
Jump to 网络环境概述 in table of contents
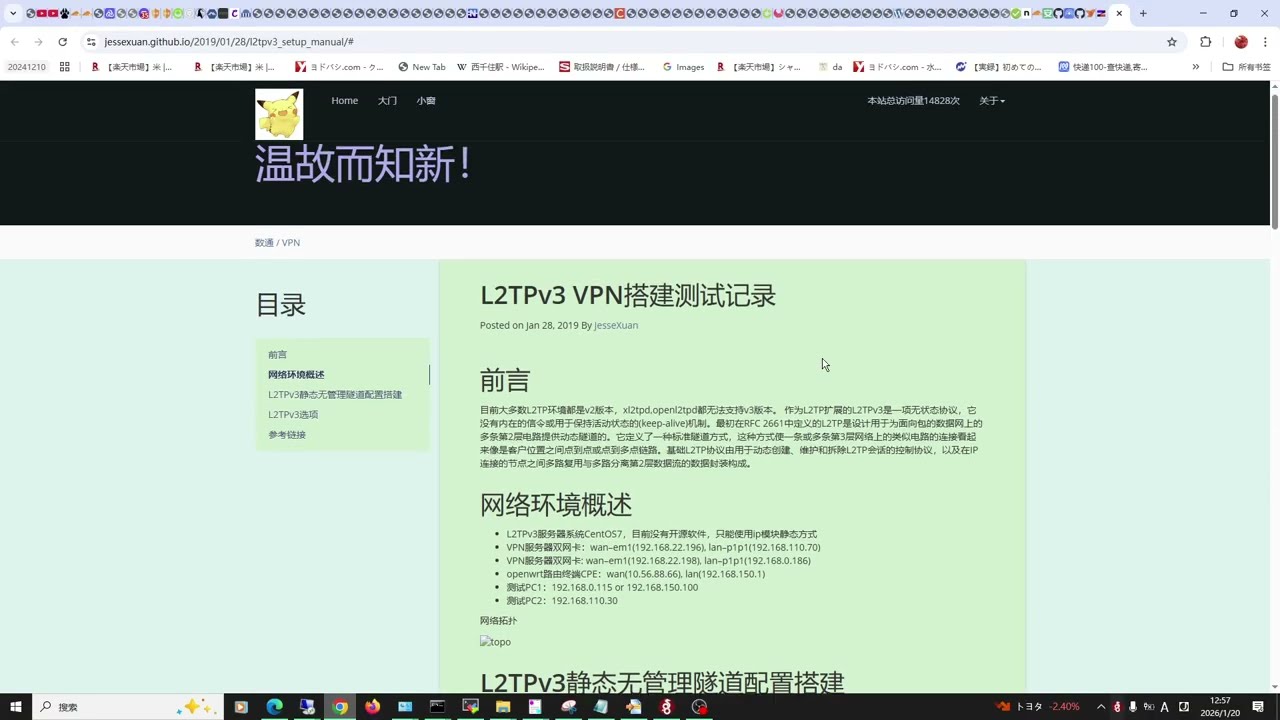coord(296,375)
